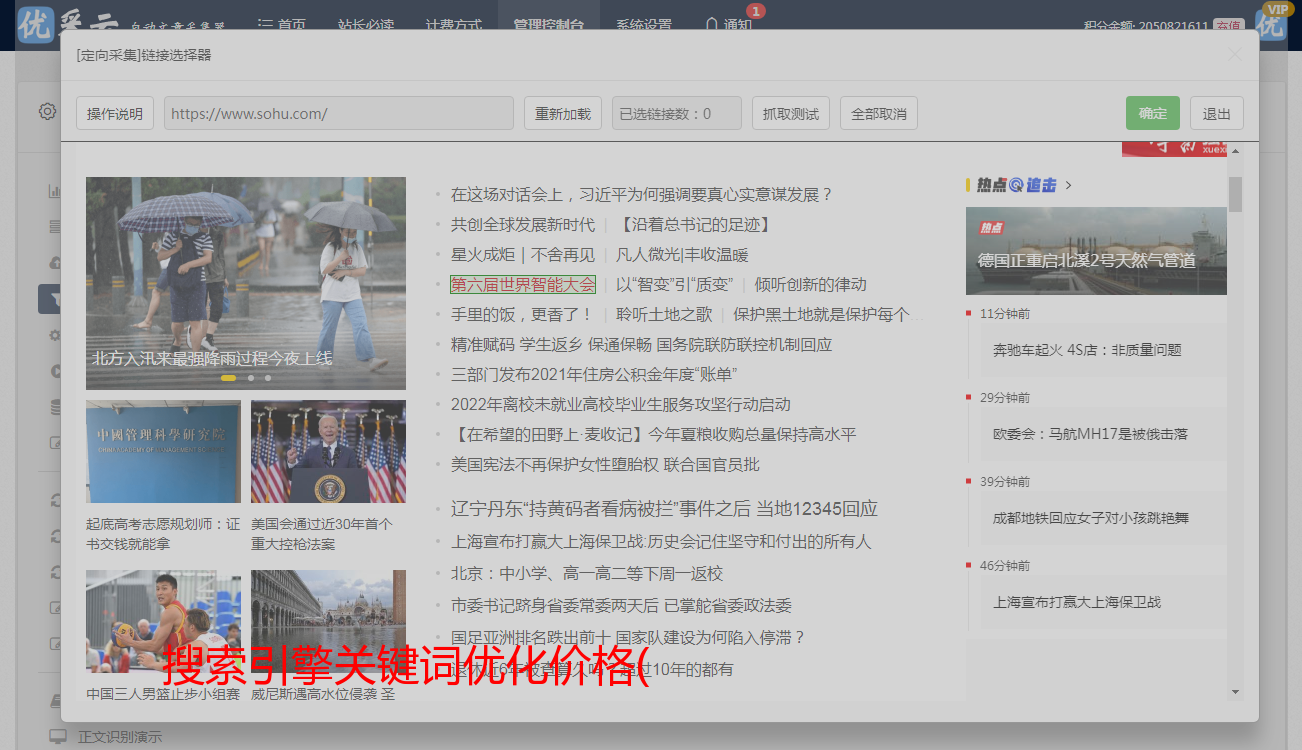Screen dimensions: 1302x750
Task: Select the first yellow carousel dot
Action: (x=228, y=378)
